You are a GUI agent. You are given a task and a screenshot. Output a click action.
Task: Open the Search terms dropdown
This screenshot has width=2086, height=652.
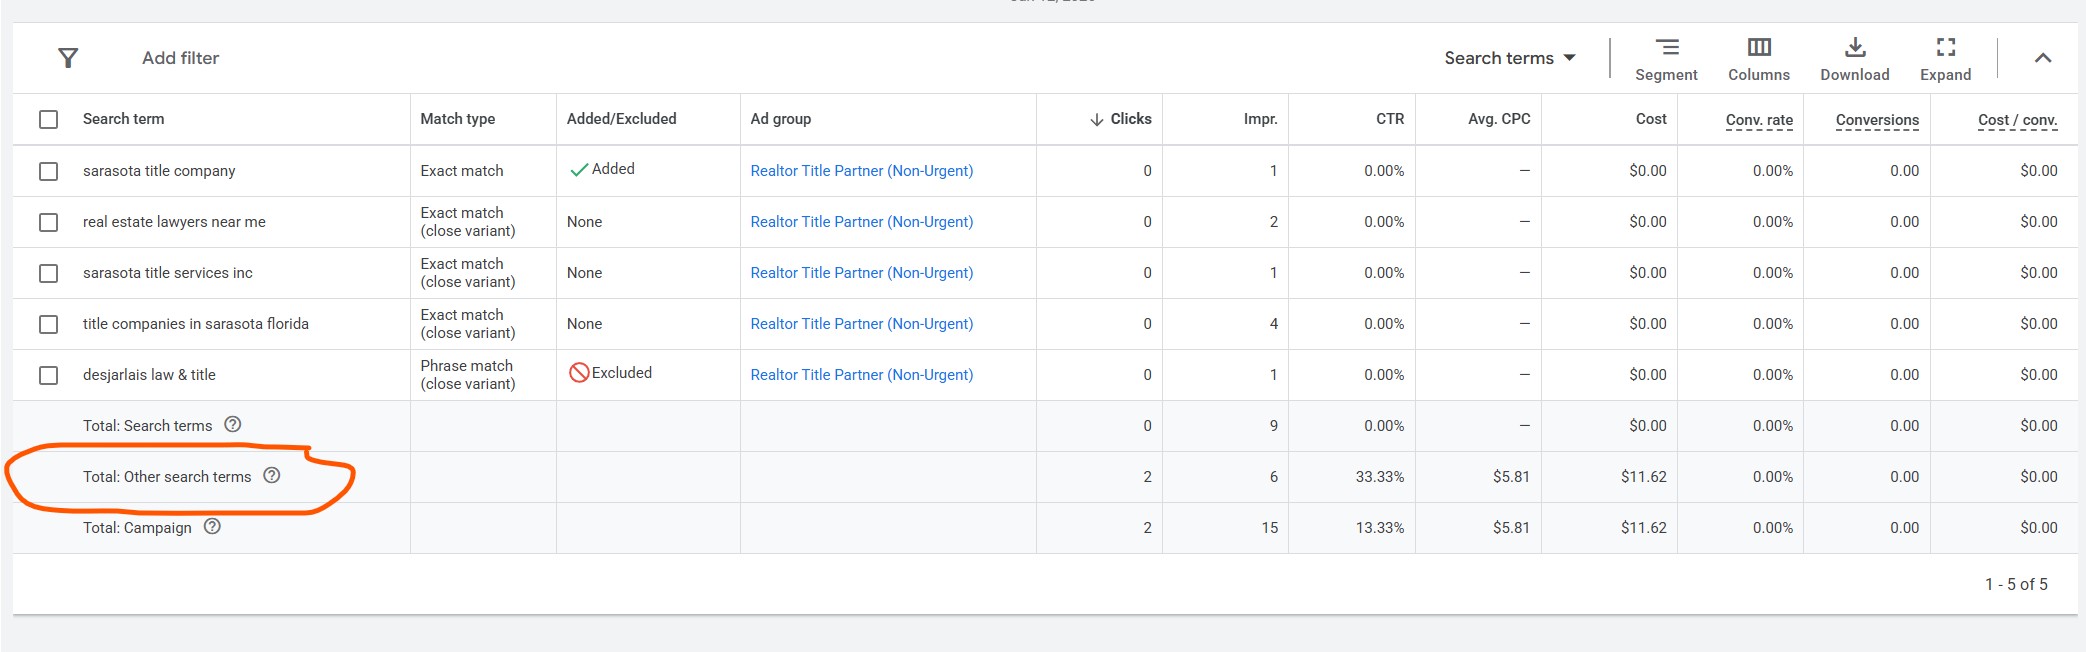pyautogui.click(x=1509, y=58)
